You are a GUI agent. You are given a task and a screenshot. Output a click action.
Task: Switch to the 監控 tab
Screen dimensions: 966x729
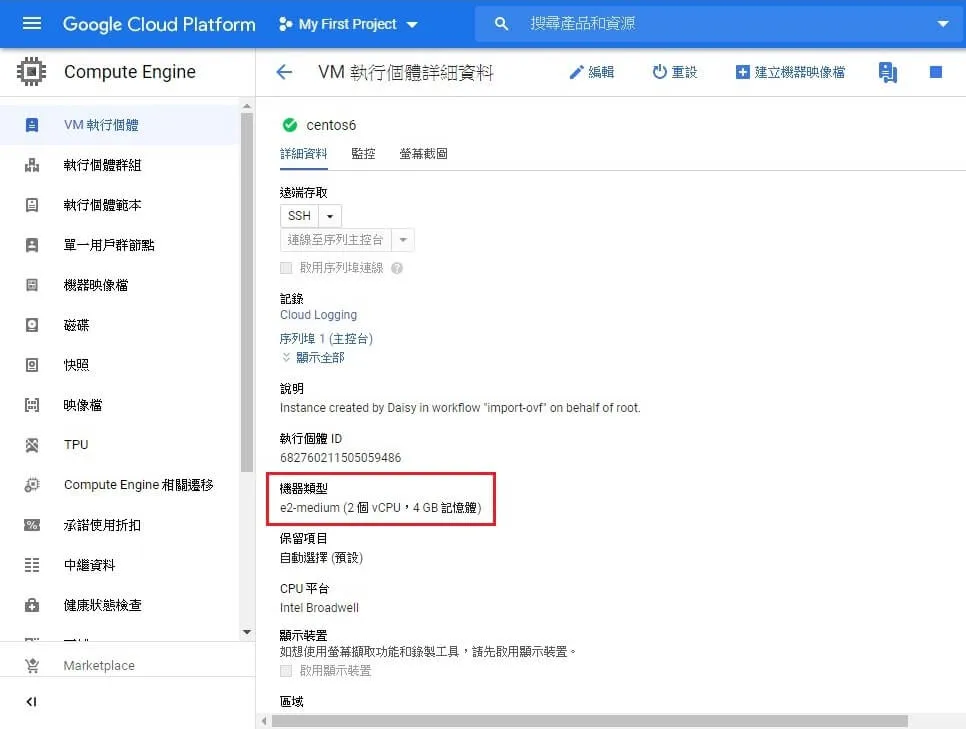coord(361,154)
